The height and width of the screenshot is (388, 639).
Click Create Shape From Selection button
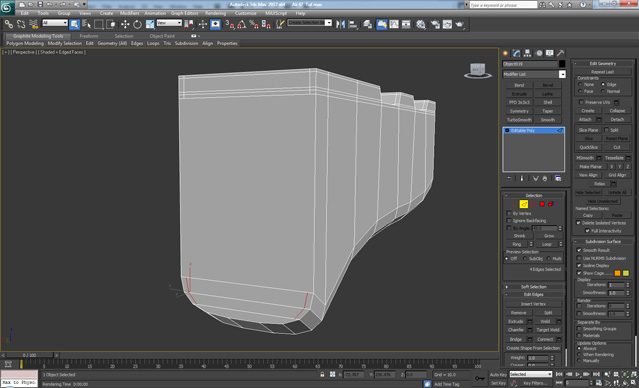[x=533, y=348]
